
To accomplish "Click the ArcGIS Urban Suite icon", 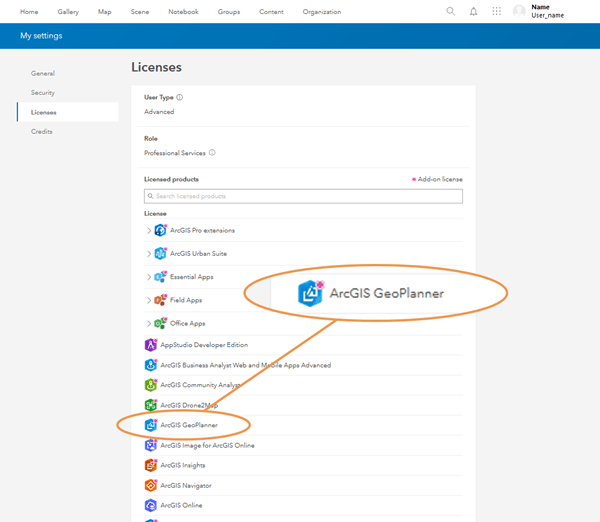I will 160,253.
